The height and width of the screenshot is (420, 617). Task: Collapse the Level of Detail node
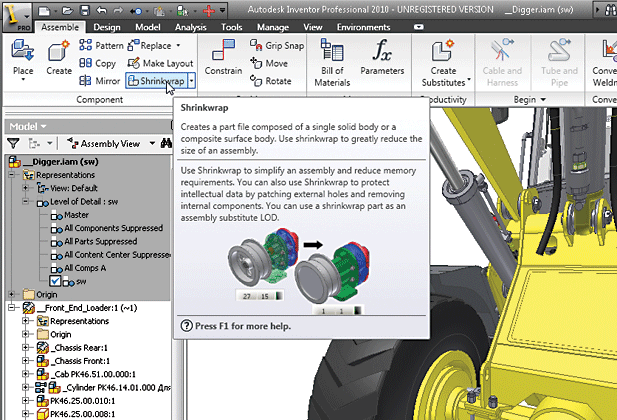(x=26, y=201)
